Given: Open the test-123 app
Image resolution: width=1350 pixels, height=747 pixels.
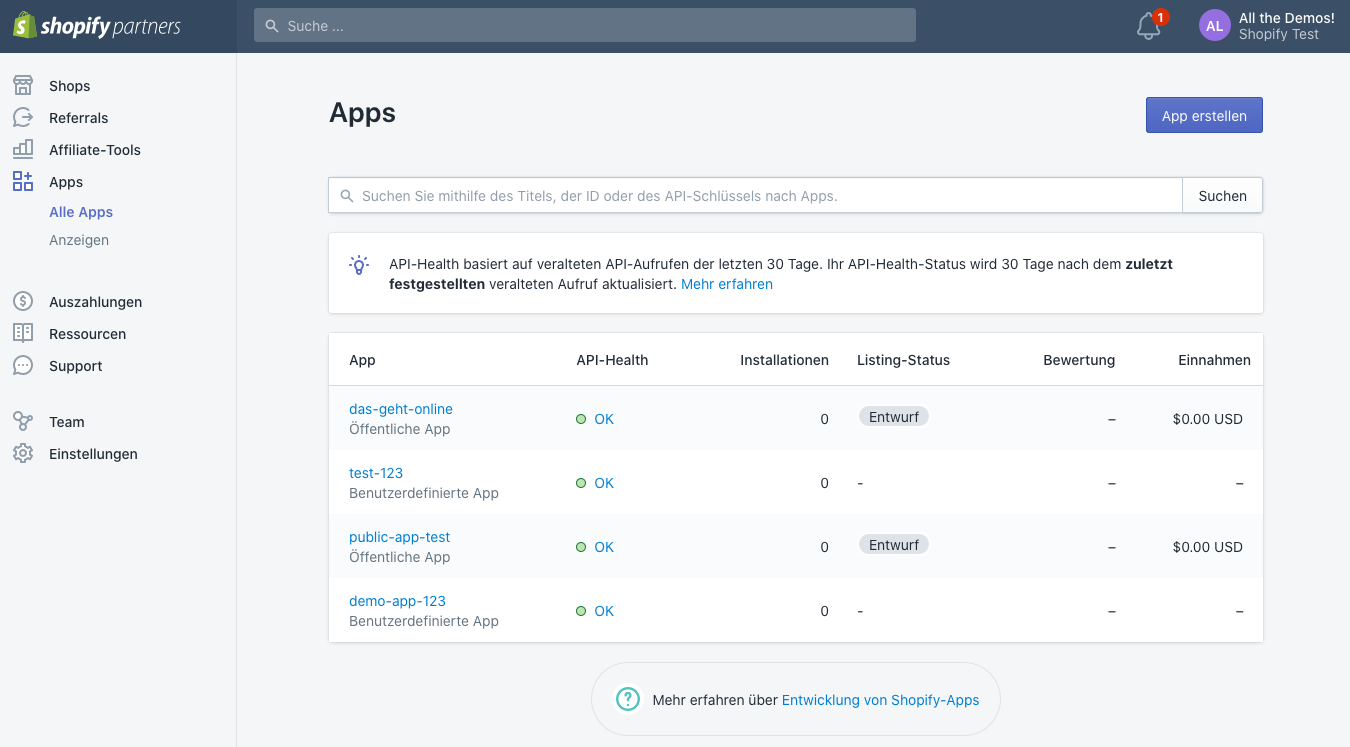Looking at the screenshot, I should 376,473.
